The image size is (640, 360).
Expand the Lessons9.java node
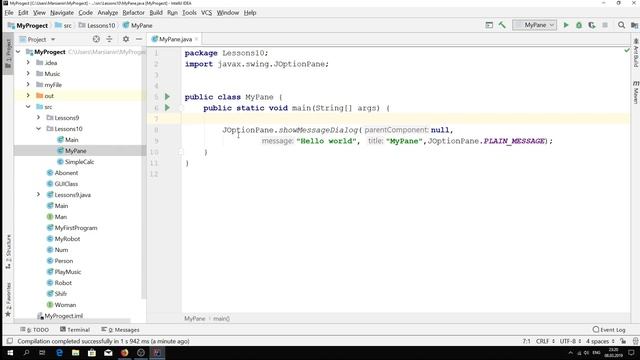click(x=39, y=195)
